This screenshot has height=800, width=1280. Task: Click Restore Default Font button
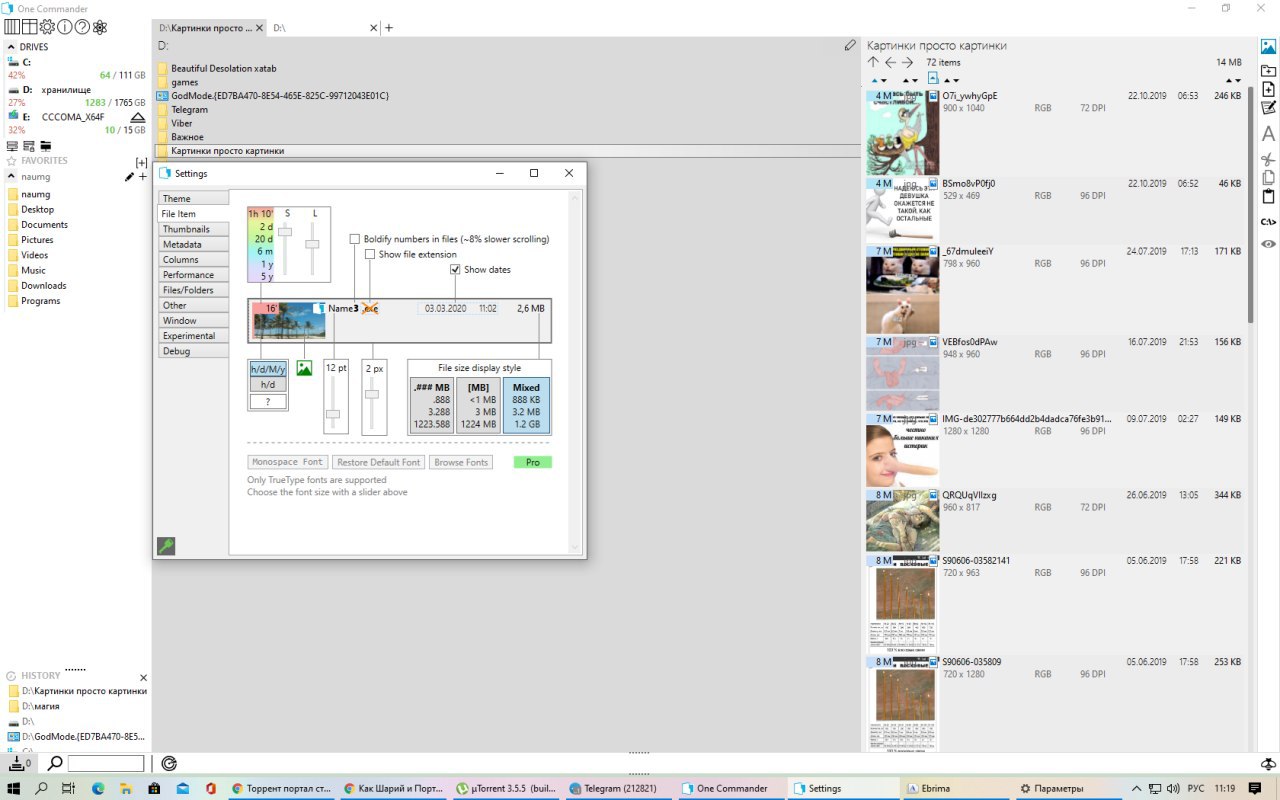pos(379,462)
